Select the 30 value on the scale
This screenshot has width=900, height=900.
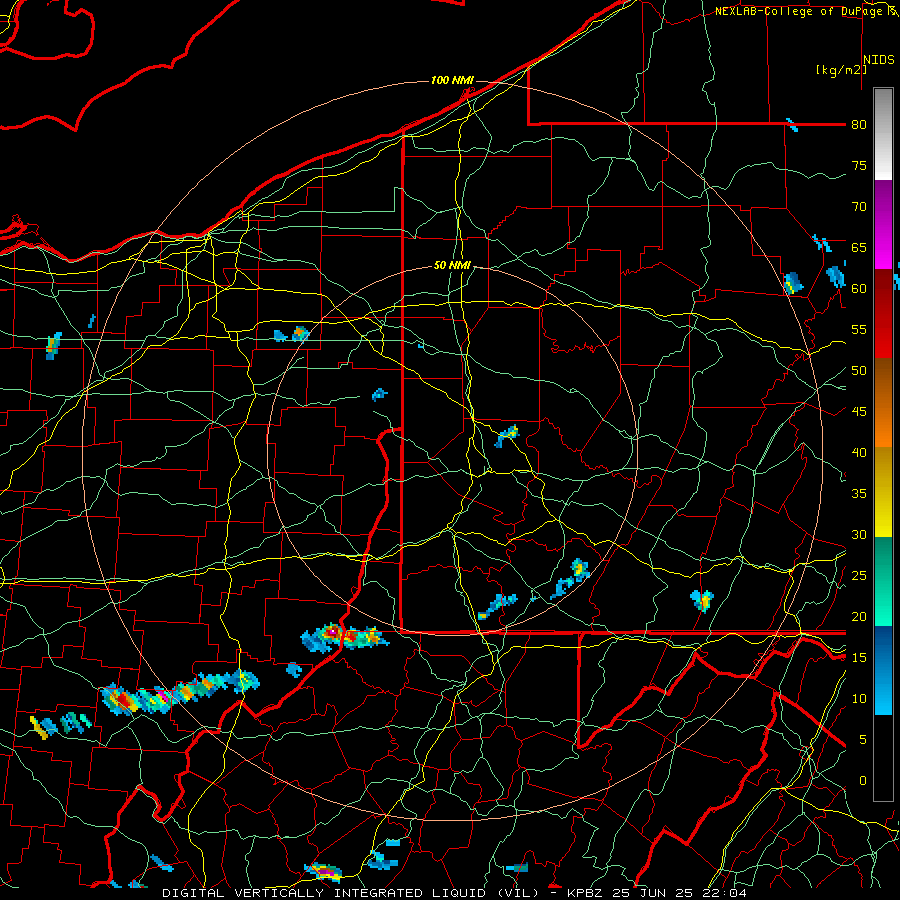tap(859, 534)
